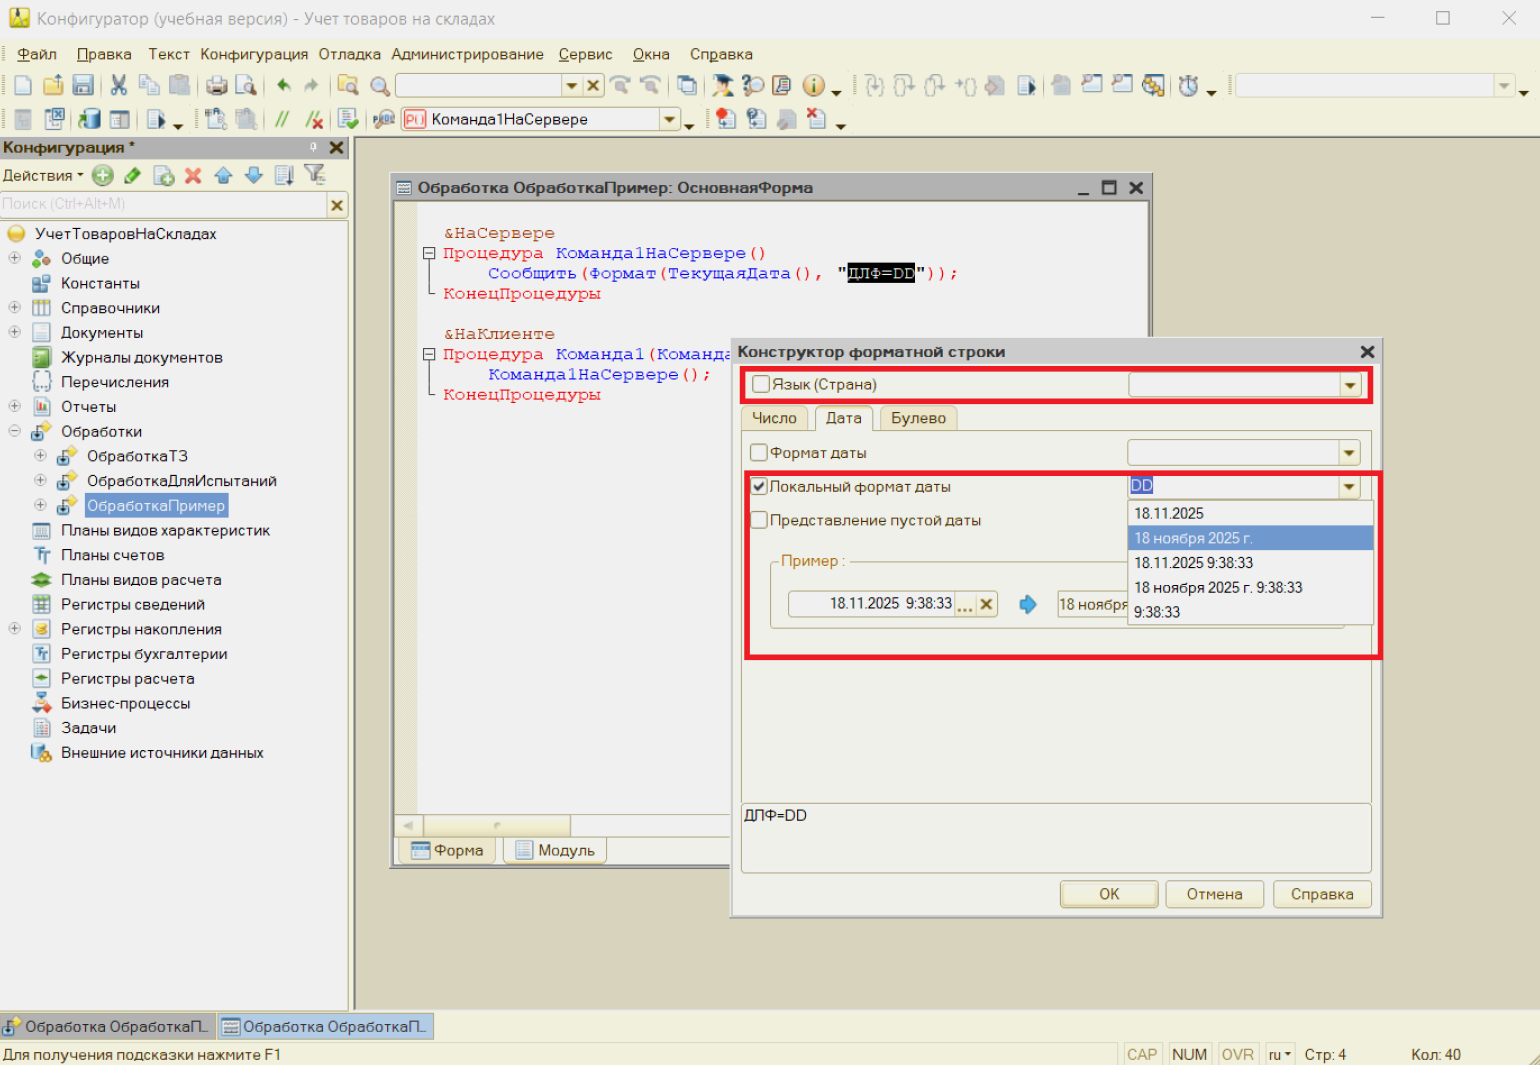Uncheck Локальный формат даты checkbox
This screenshot has width=1540, height=1065.
pyautogui.click(x=759, y=487)
